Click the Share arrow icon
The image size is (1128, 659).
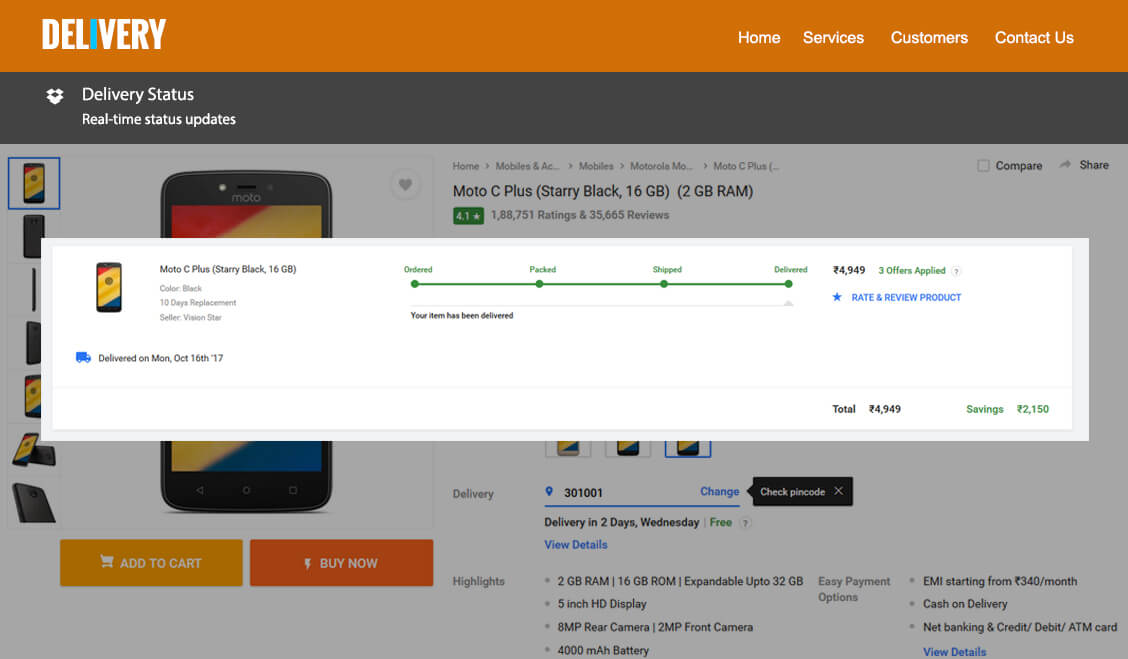[x=1065, y=165]
